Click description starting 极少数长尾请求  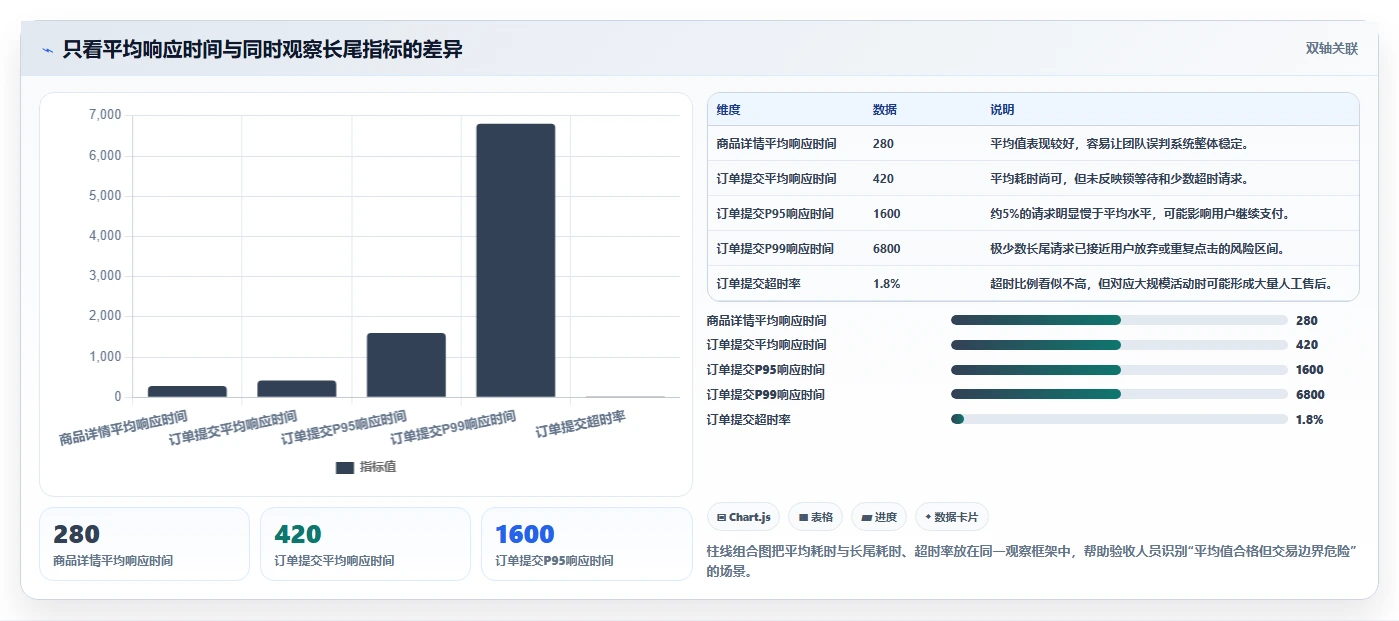point(1137,249)
